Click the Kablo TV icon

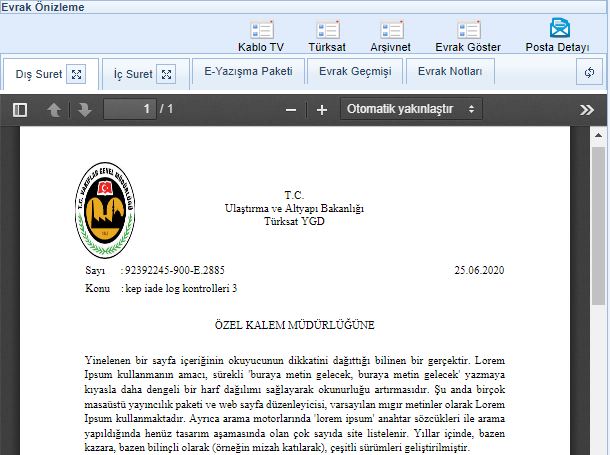(x=261, y=30)
